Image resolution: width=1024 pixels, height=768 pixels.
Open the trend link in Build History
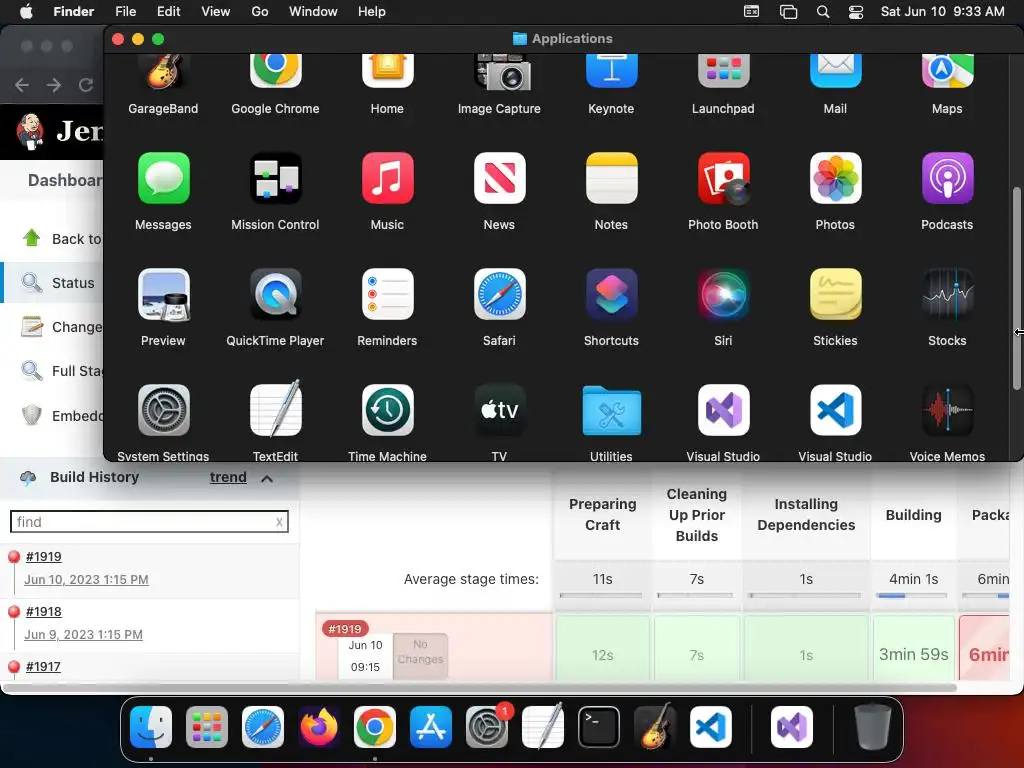pyautogui.click(x=228, y=477)
